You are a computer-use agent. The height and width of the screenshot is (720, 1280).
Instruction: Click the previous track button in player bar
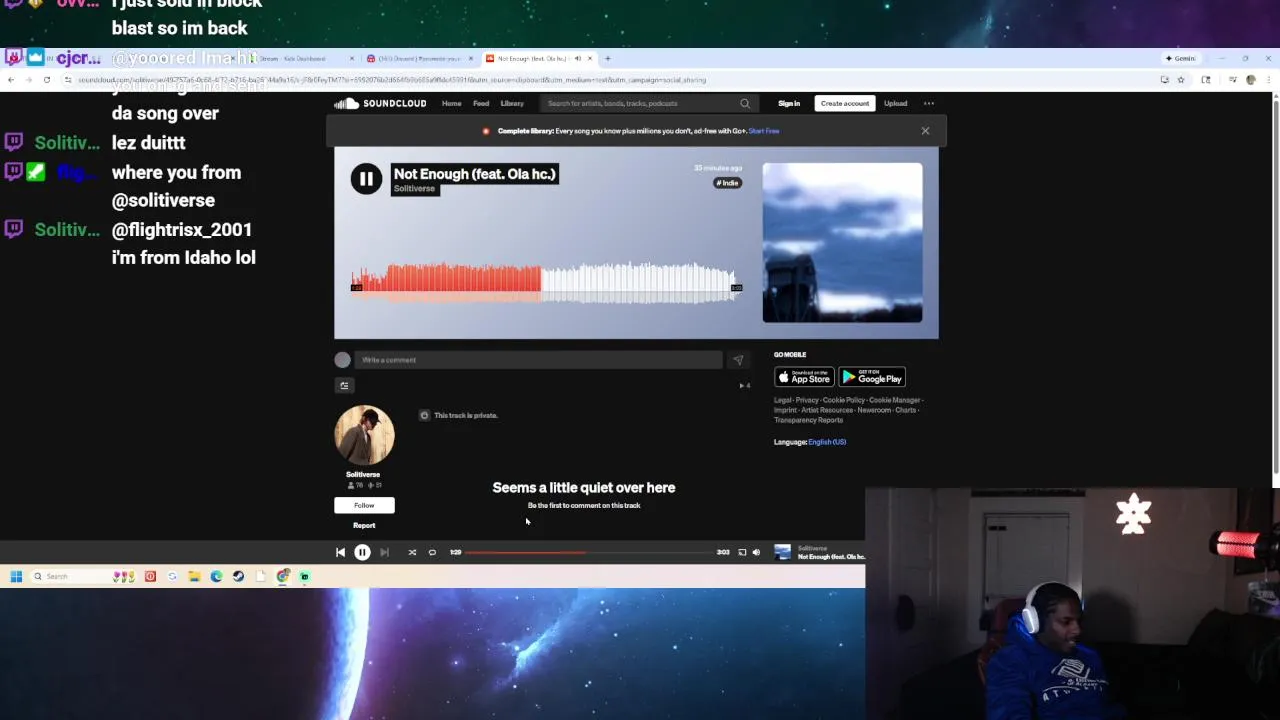point(340,552)
